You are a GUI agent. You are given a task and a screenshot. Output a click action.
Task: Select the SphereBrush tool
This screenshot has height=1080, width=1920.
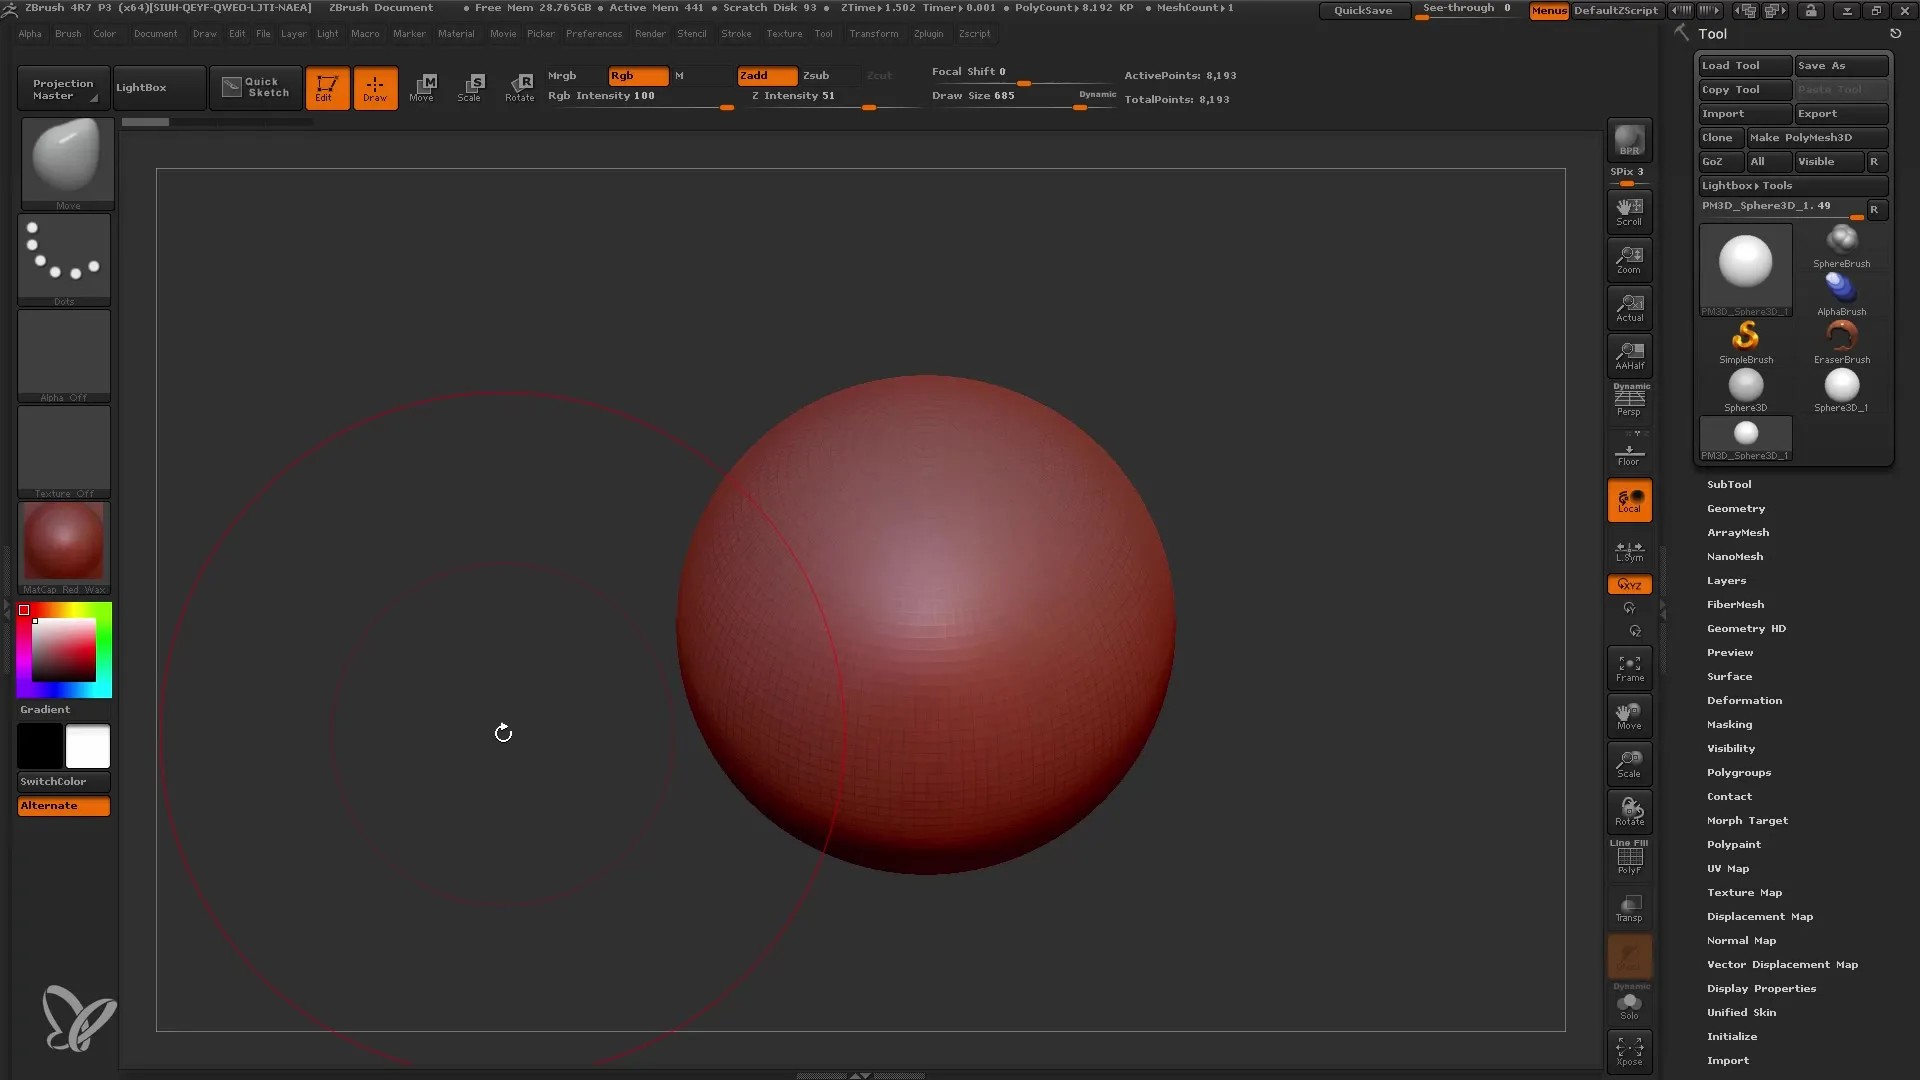point(1841,246)
